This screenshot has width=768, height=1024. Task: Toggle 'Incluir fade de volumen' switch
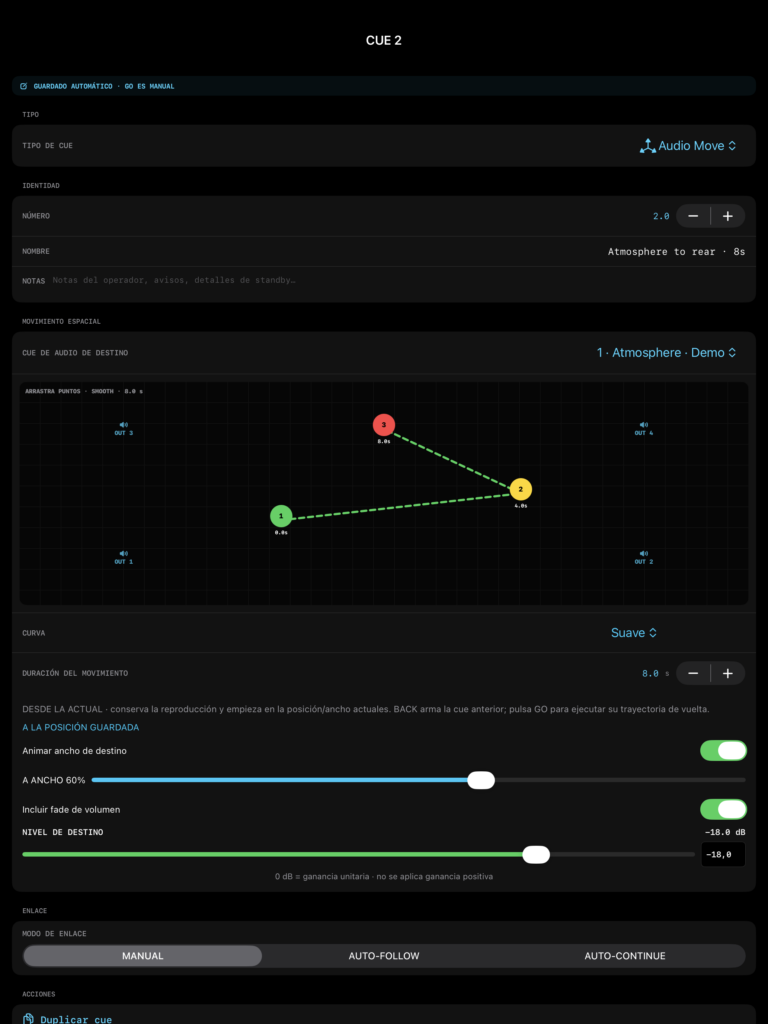click(723, 810)
